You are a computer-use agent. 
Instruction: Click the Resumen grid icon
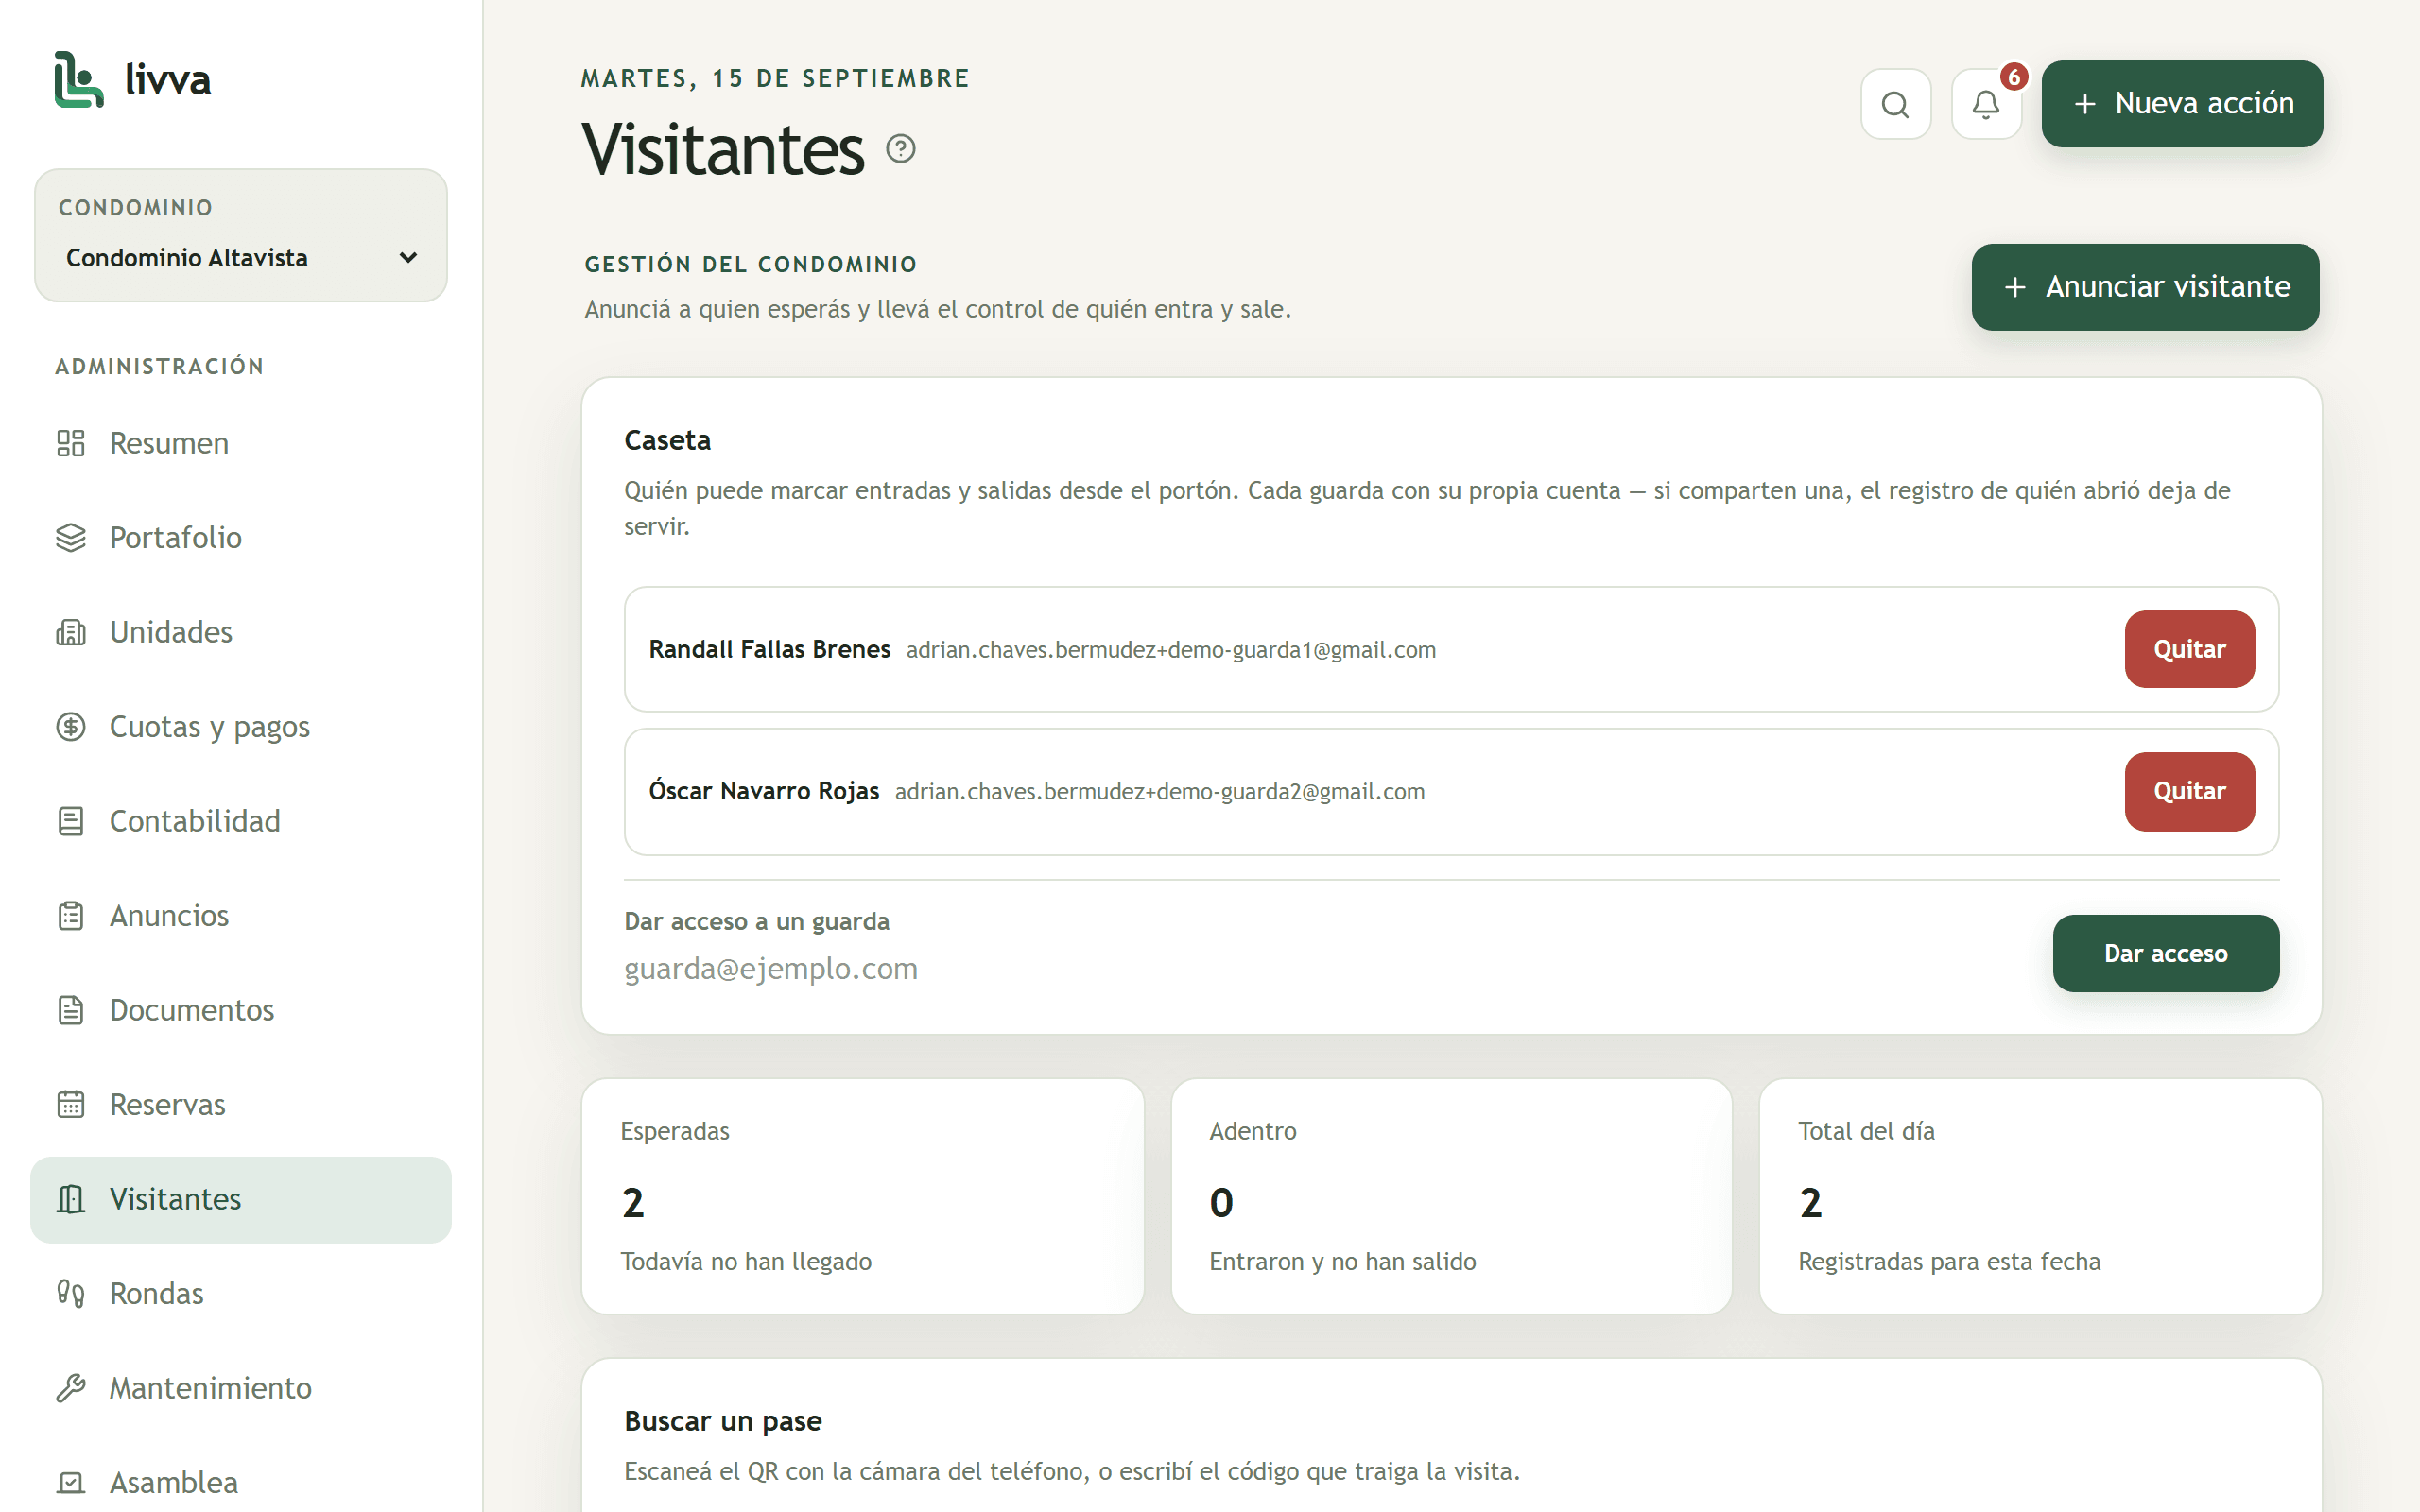[x=71, y=443]
